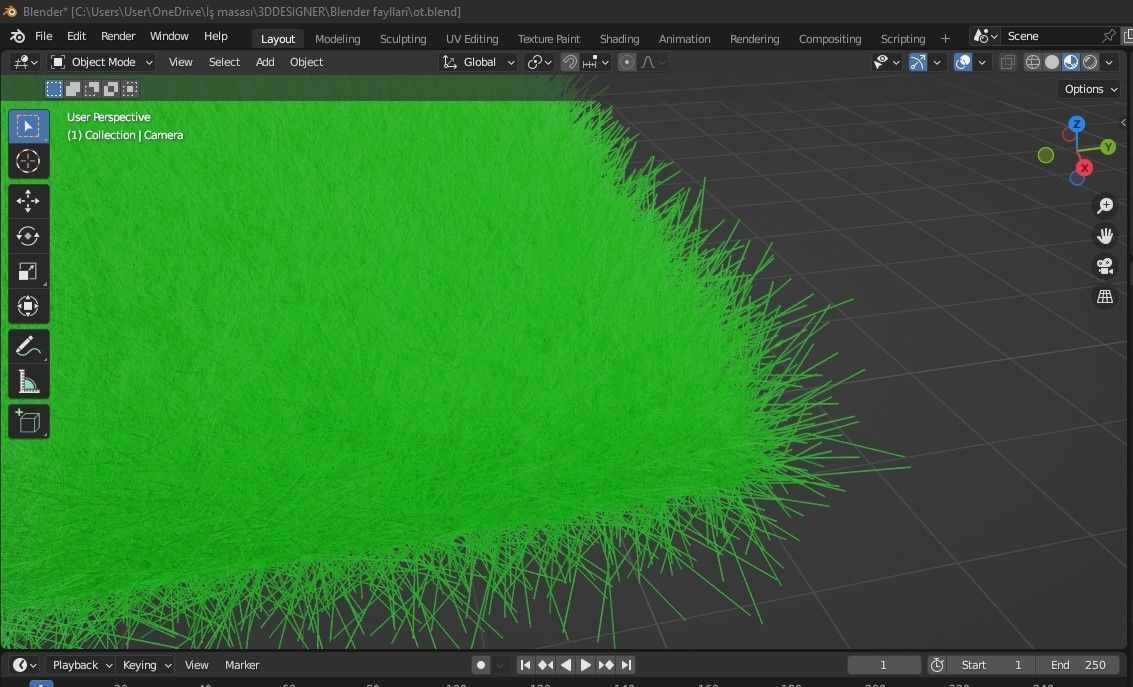Select the Add Cube tool
1133x687 pixels.
point(29,422)
